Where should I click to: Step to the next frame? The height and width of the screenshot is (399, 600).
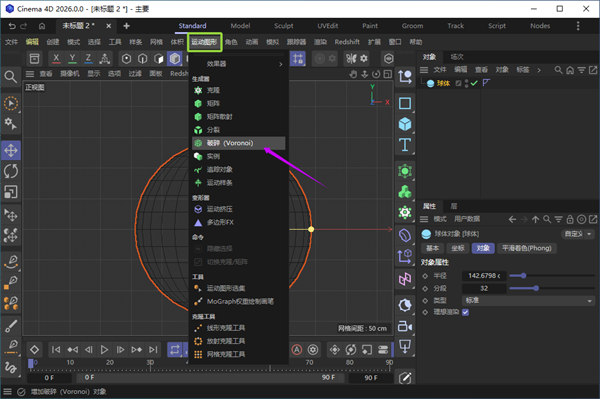pyautogui.click(x=120, y=350)
